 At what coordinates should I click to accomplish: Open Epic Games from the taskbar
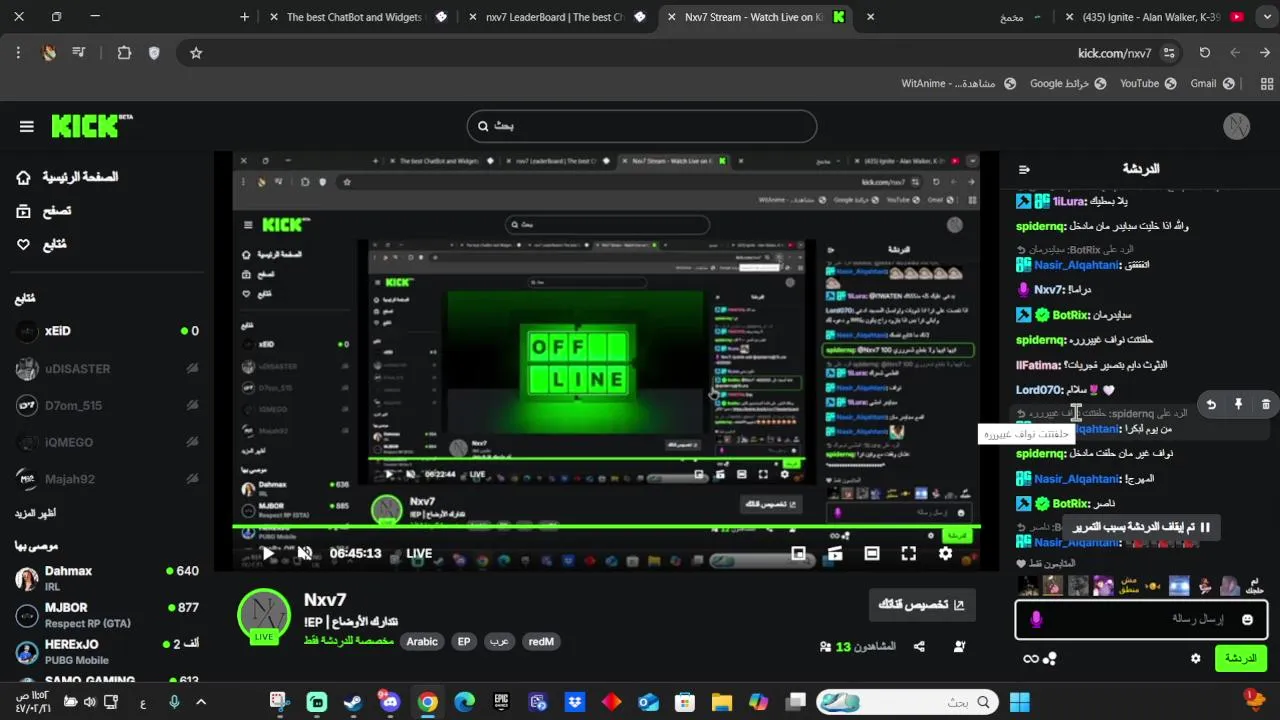click(x=501, y=703)
